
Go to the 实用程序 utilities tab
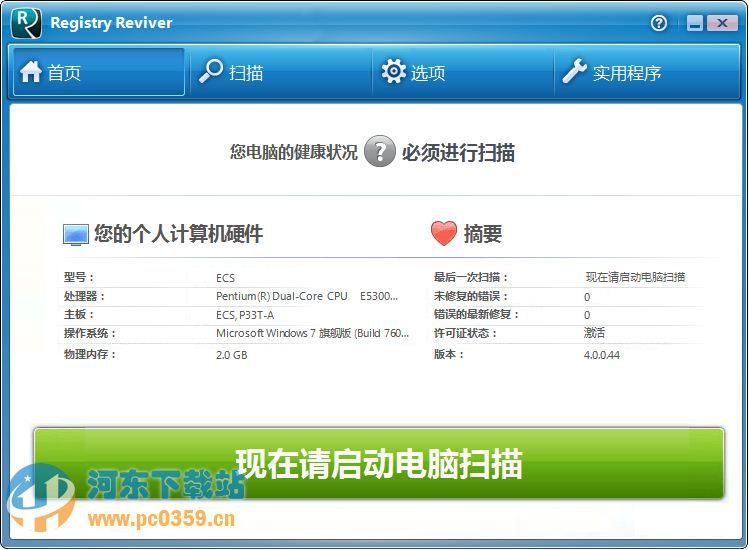647,72
